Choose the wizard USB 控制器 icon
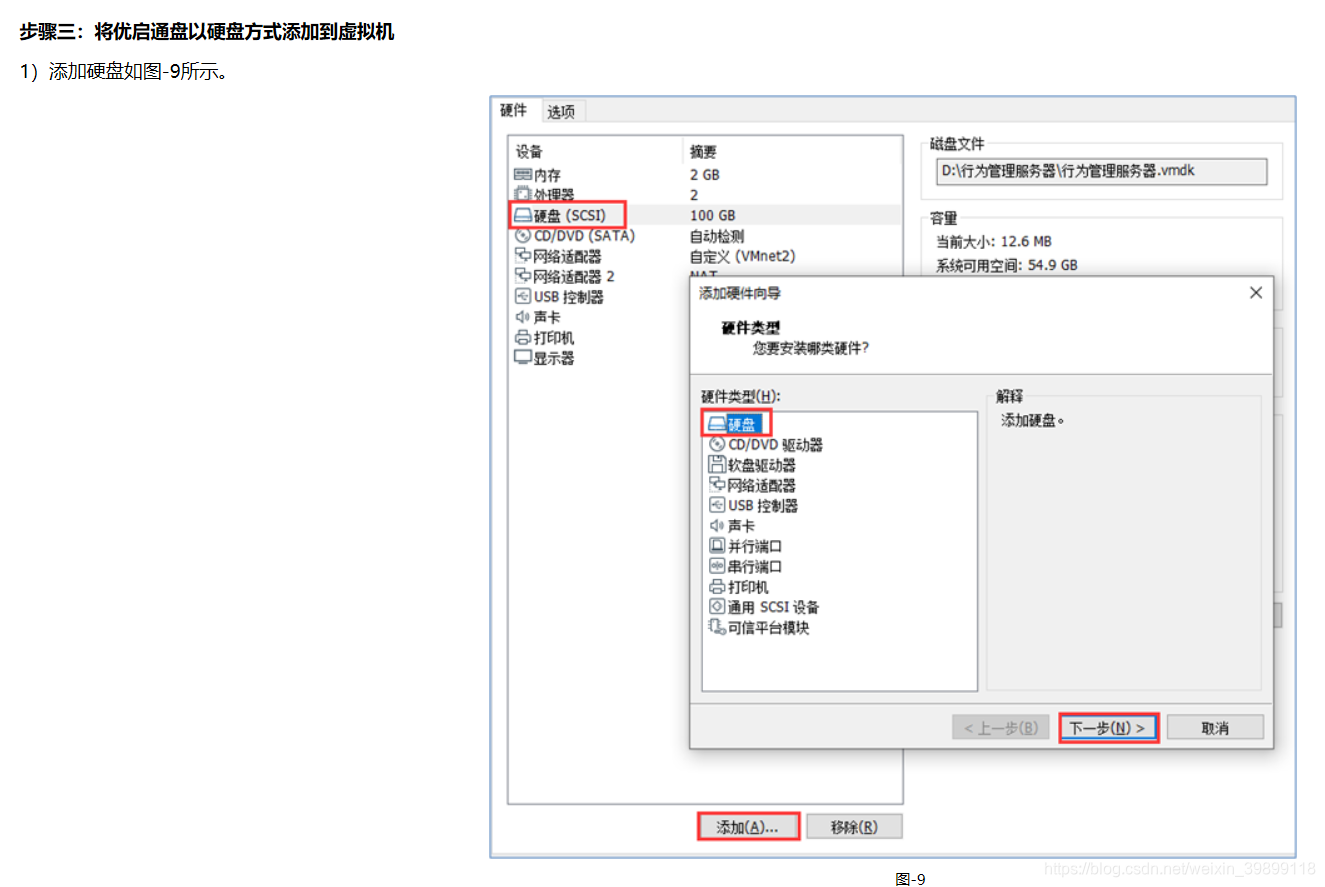Viewport: 1325px width, 887px height. (716, 505)
